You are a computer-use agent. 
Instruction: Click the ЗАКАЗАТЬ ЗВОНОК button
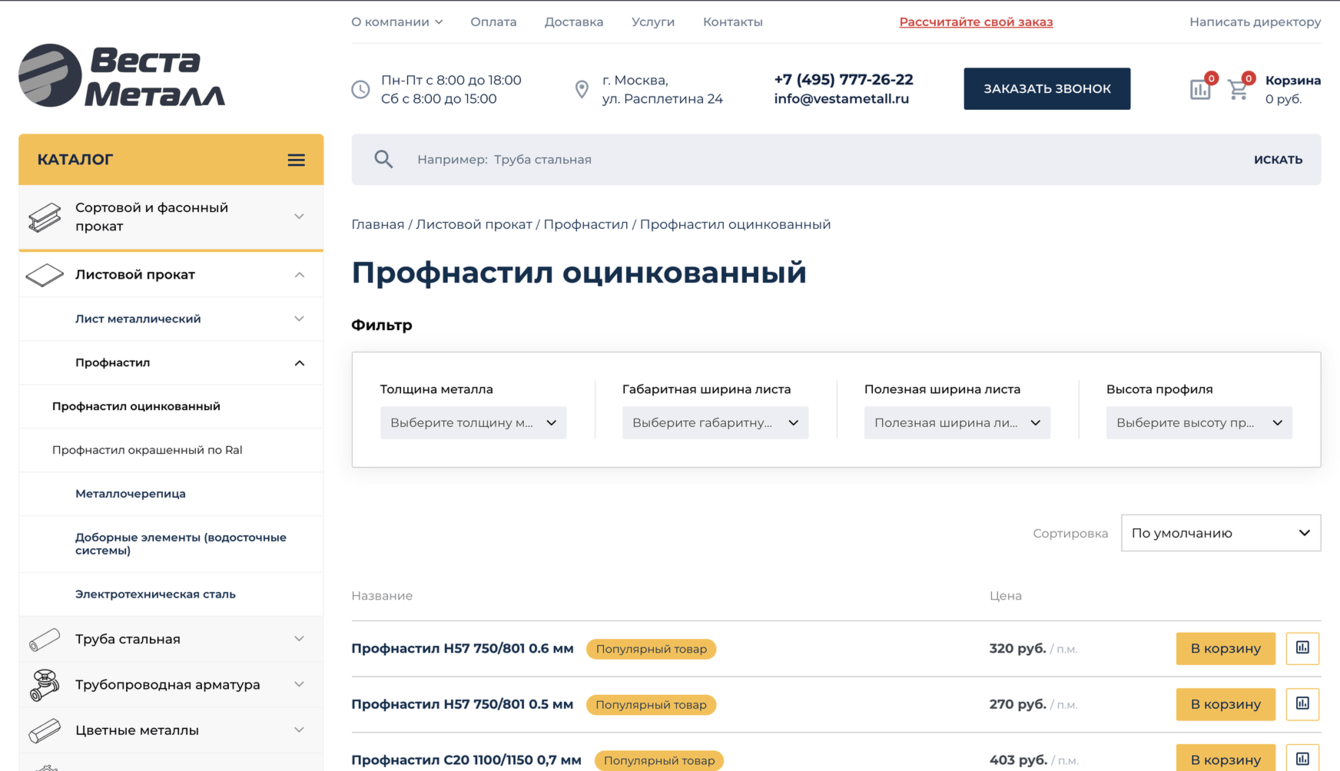pos(1047,89)
